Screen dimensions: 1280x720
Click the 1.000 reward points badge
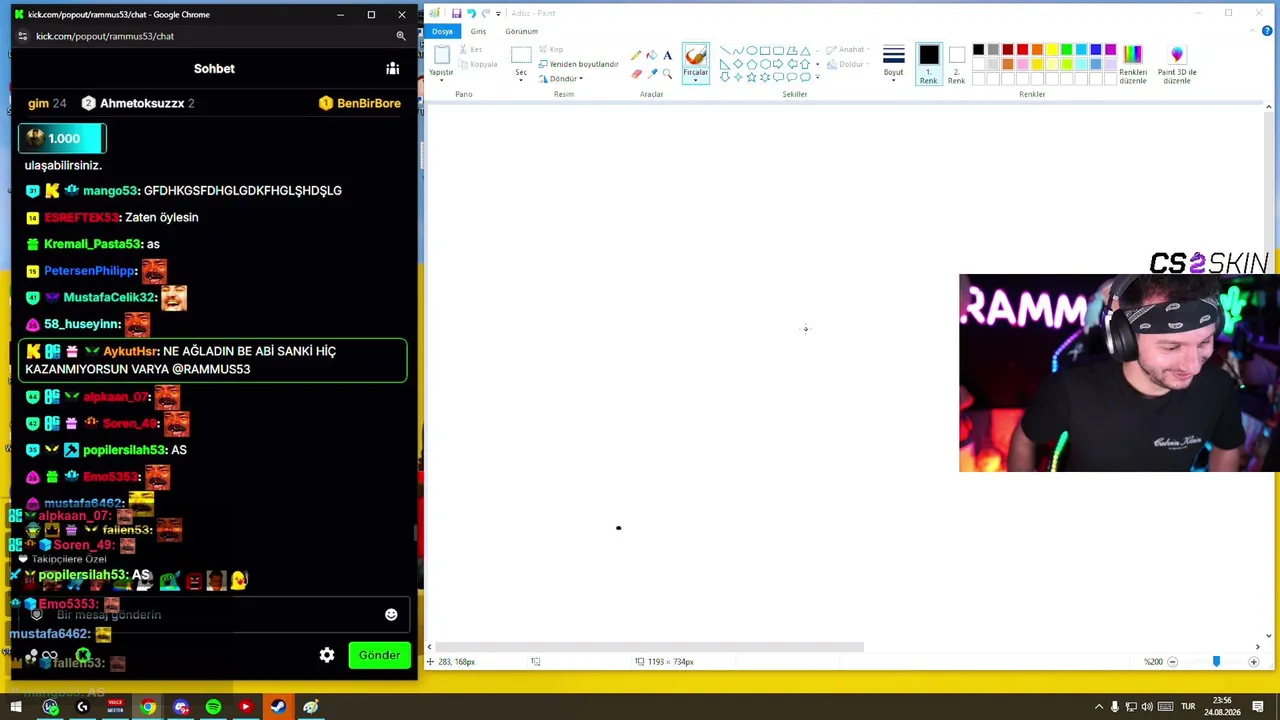[62, 139]
